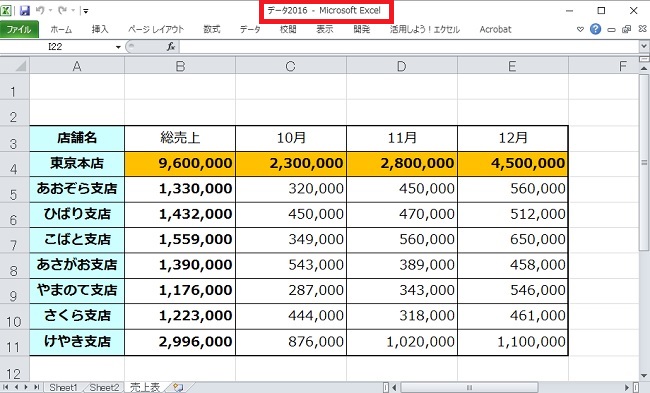Select row 4 header
Screen dimensions: 650x393
pos(15,165)
